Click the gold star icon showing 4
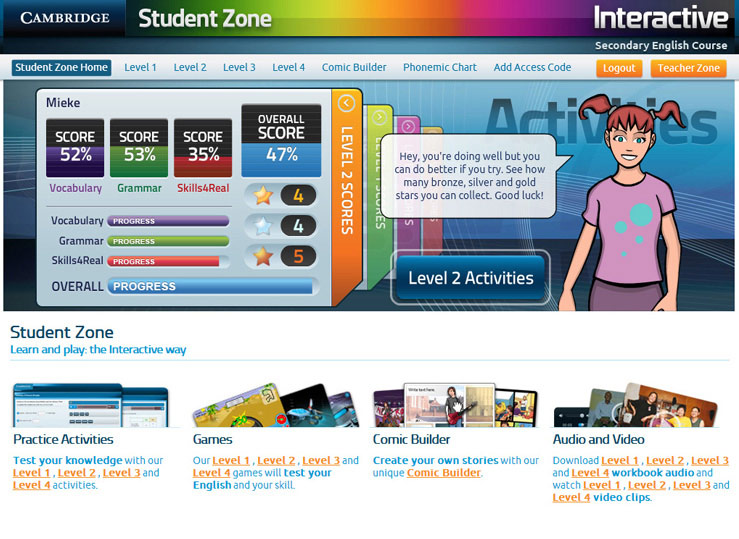The width and height of the screenshot is (739, 539). tap(263, 195)
